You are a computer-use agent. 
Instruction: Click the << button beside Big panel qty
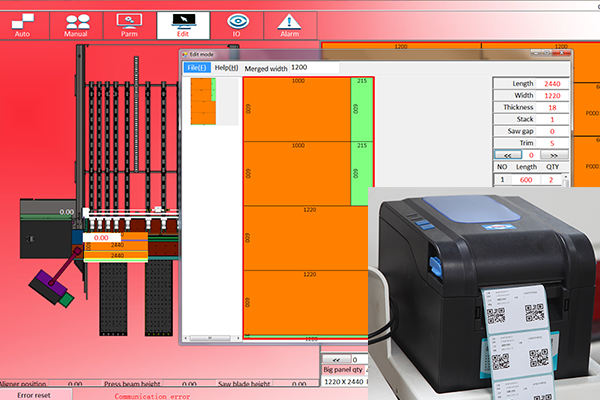coord(337,359)
